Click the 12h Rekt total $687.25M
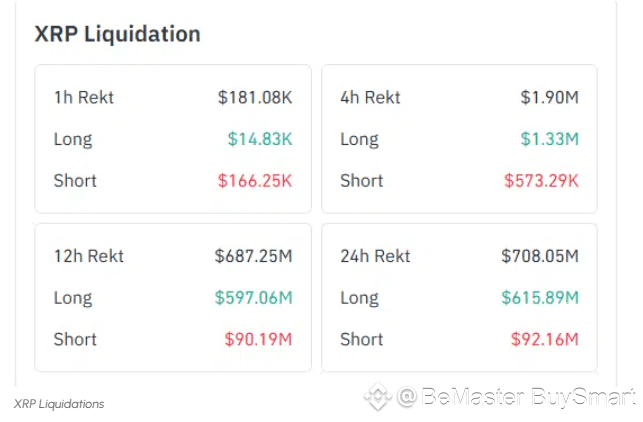 253,256
